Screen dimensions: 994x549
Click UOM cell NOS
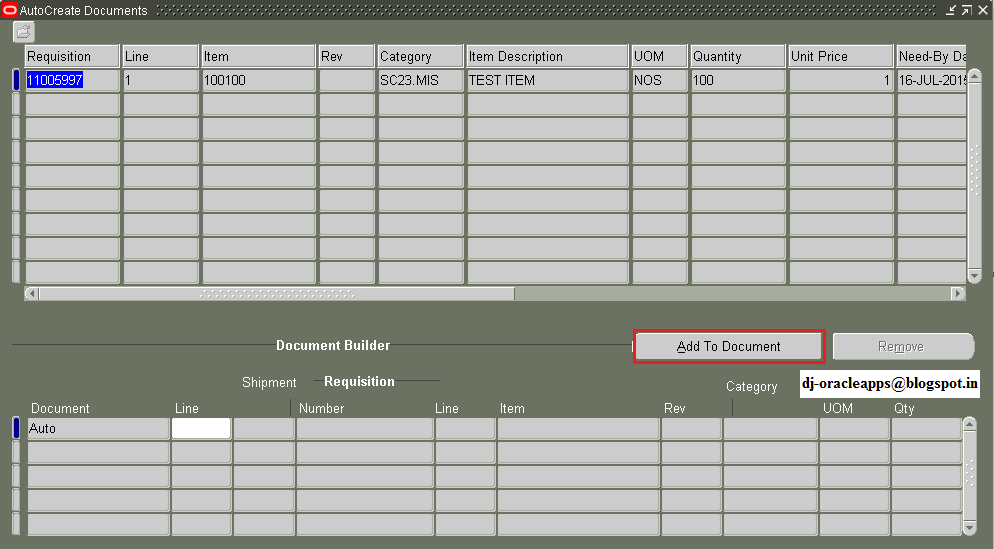[659, 80]
